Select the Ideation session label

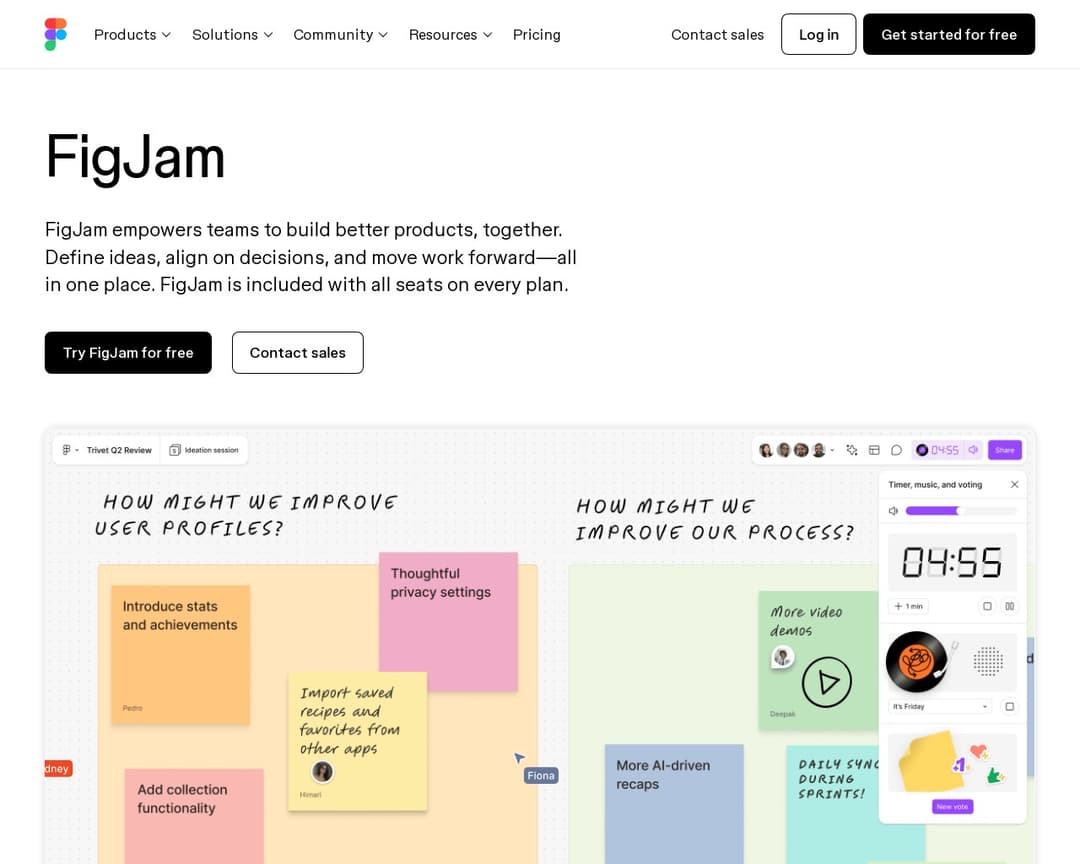pos(211,450)
